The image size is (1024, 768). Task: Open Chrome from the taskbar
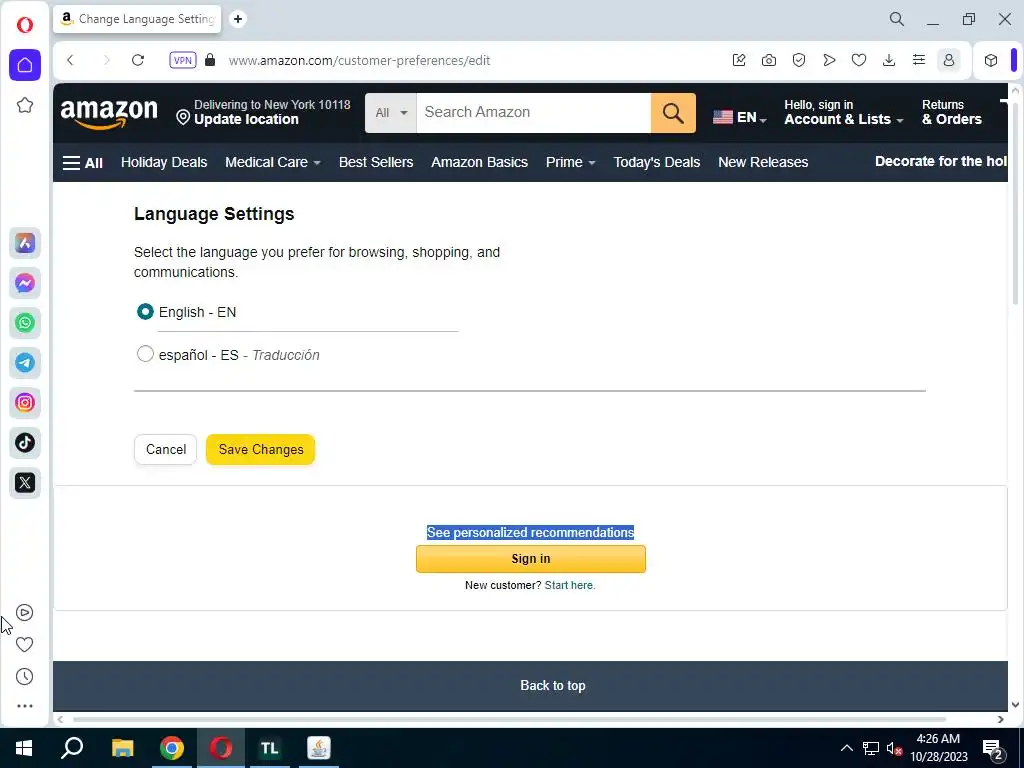[x=172, y=748]
